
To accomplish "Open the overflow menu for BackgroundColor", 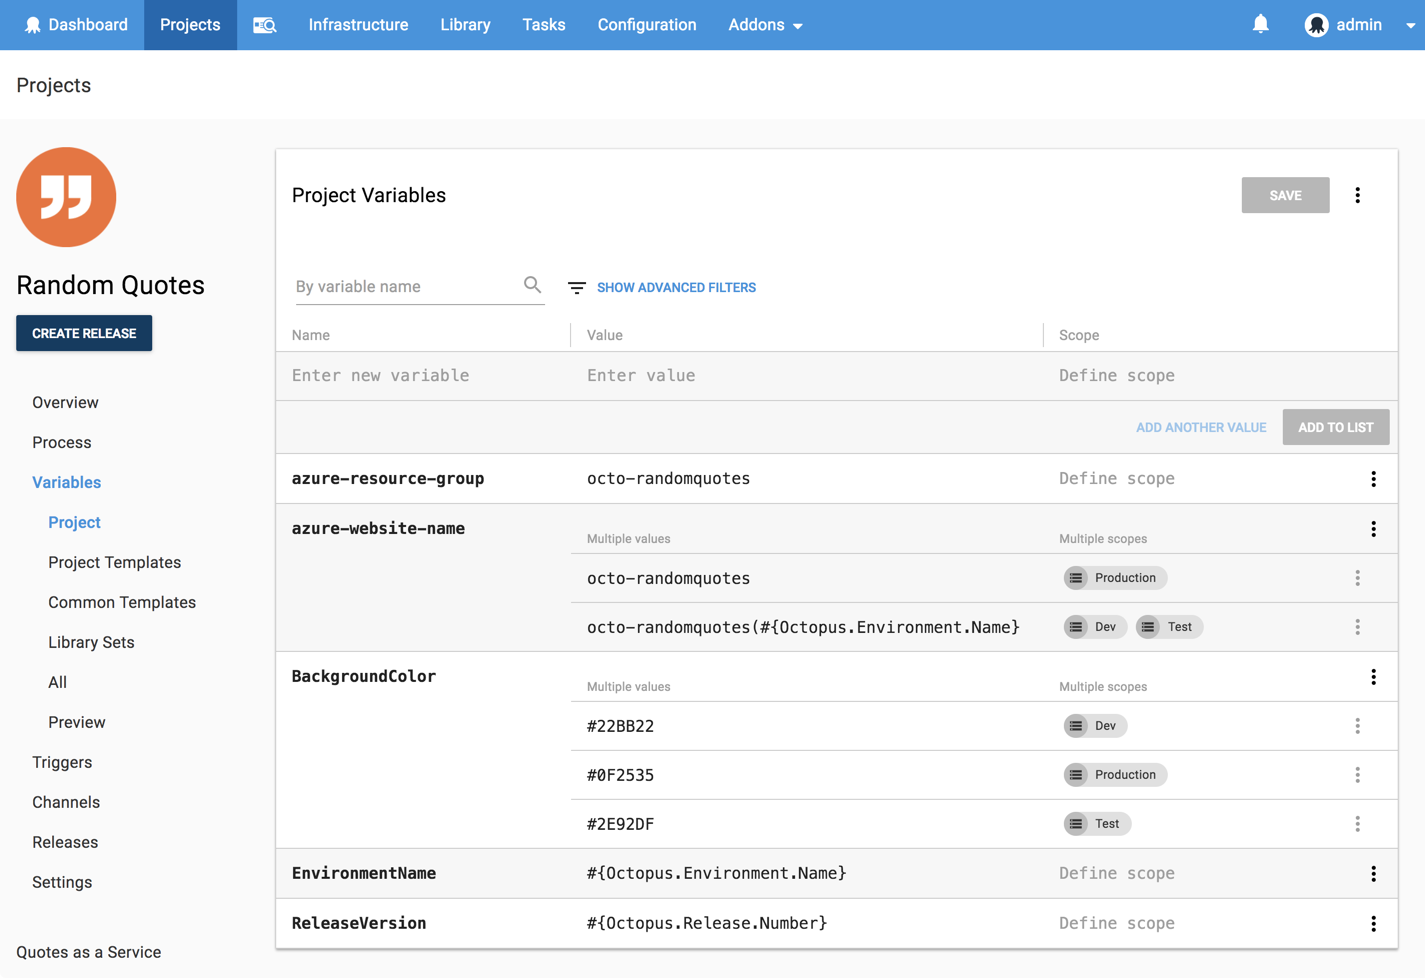I will [1373, 677].
